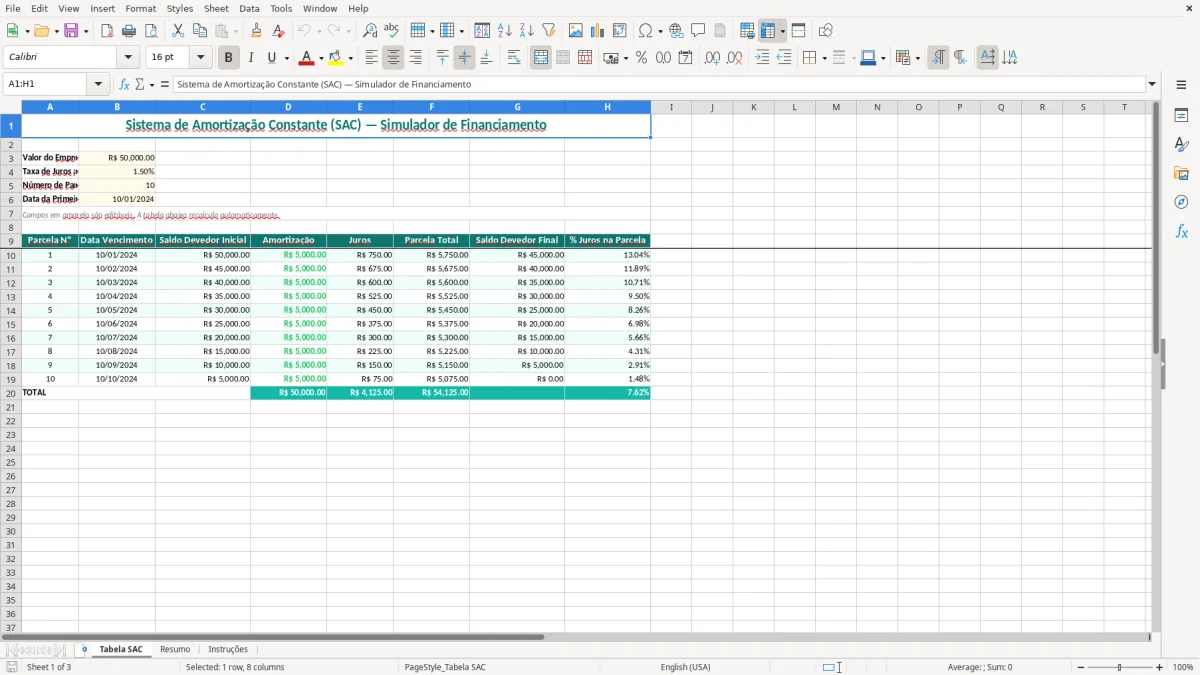This screenshot has height=675, width=1200.
Task: Click the Sort Ascending icon
Action: coord(505,31)
